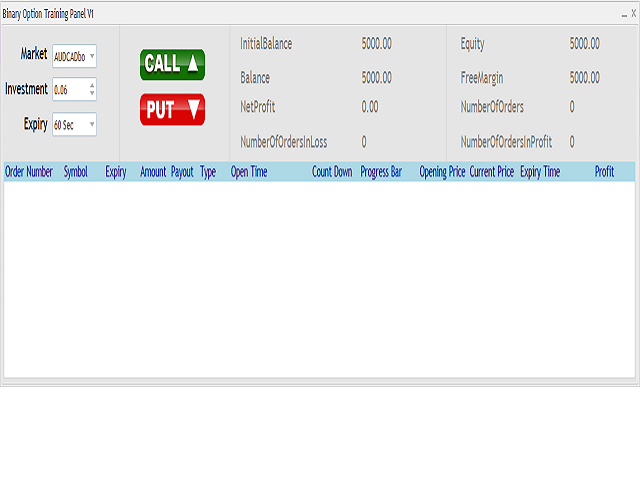Click the Type column header
This screenshot has height=480, width=640.
pyautogui.click(x=208, y=172)
